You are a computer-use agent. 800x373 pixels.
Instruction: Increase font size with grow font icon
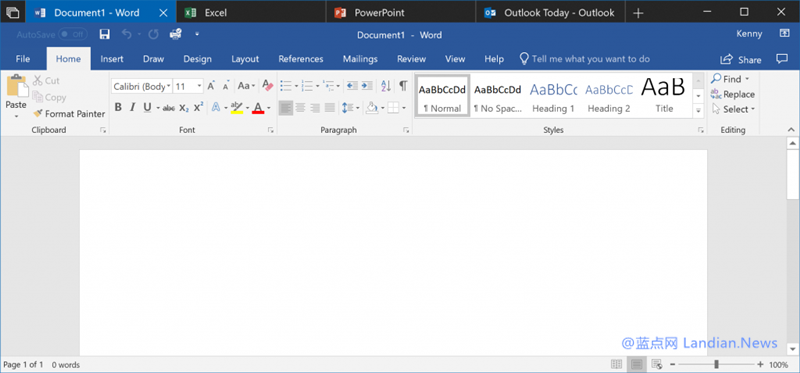click(x=211, y=86)
